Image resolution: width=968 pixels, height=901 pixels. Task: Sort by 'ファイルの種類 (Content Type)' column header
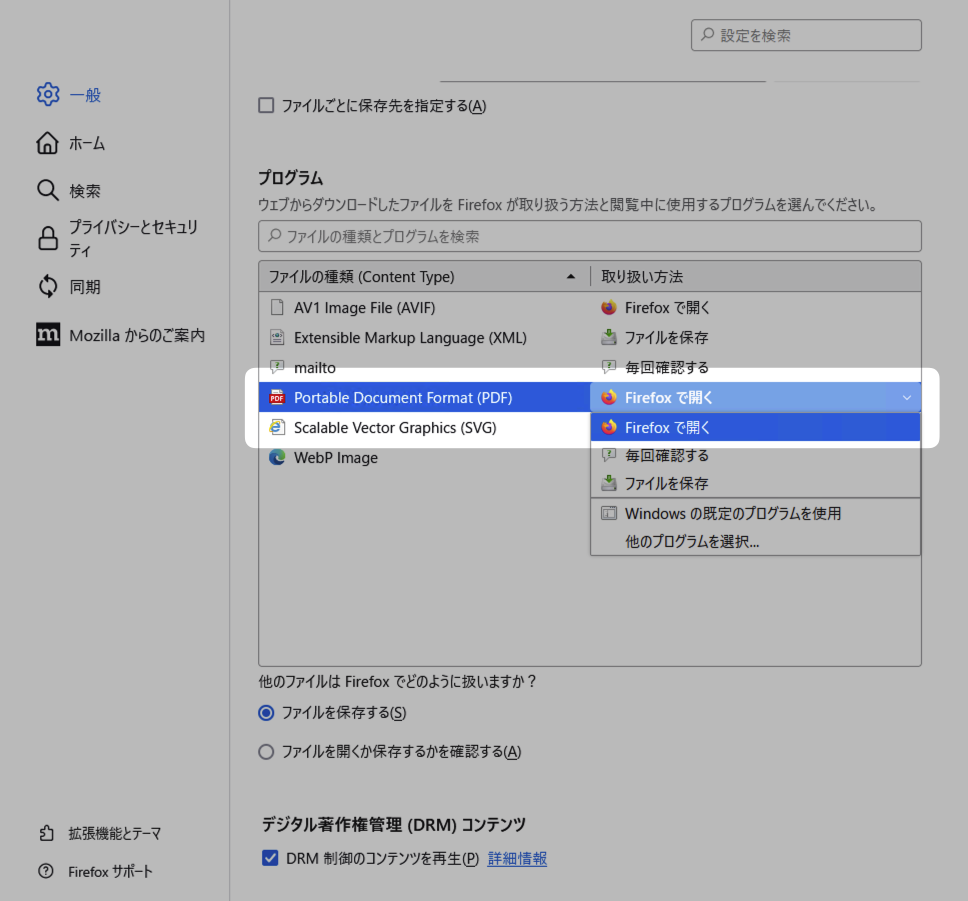424,277
